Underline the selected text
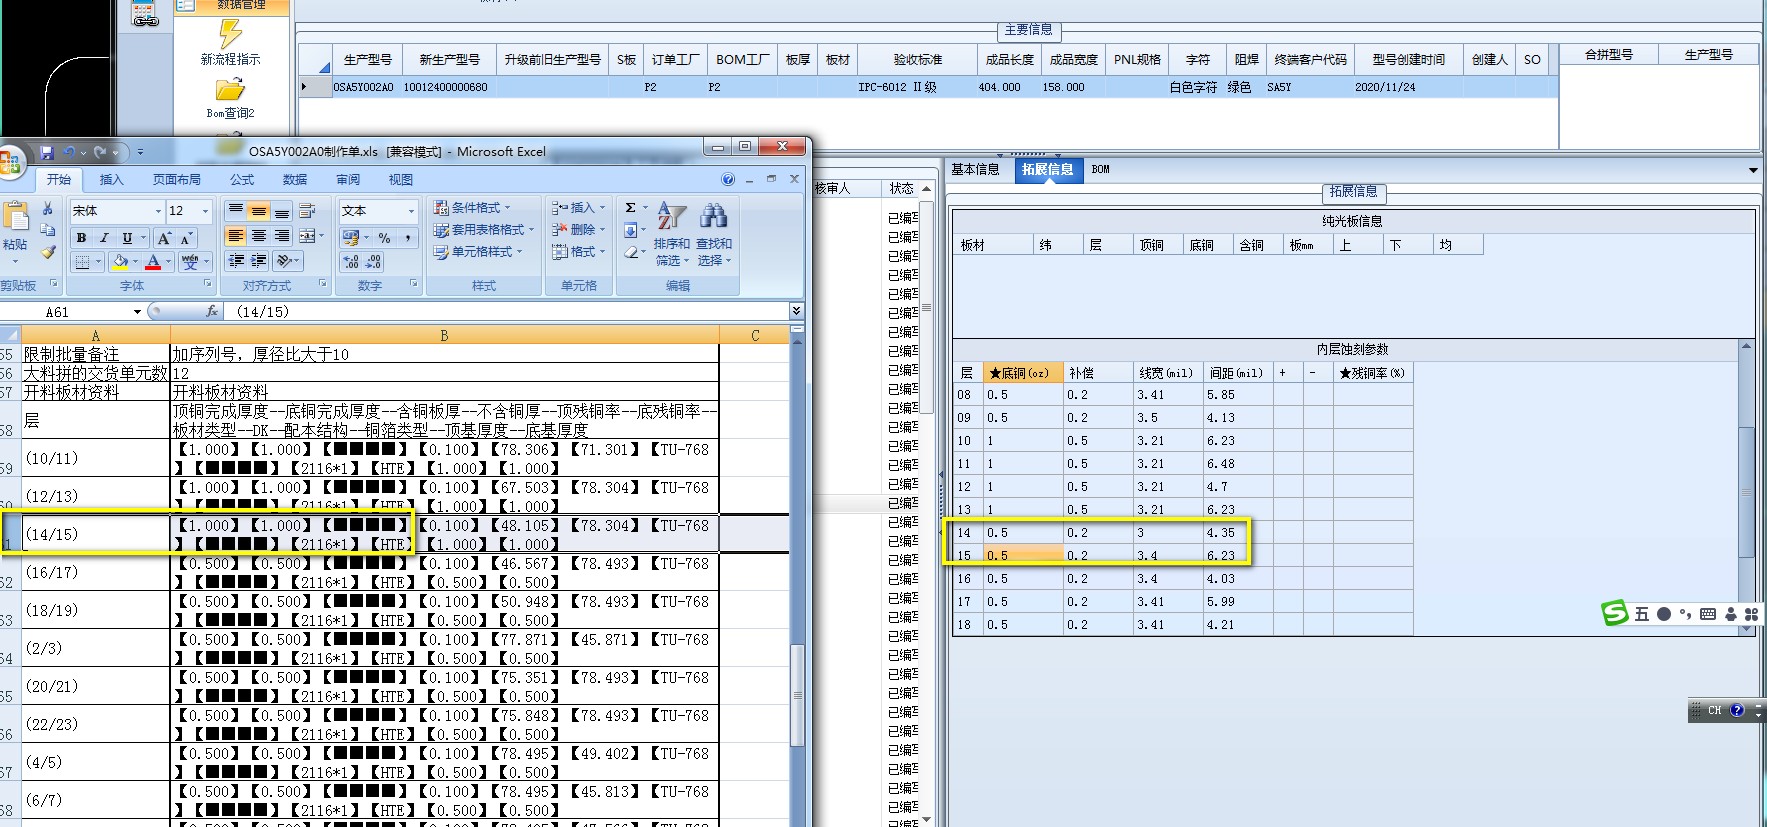Screen dimensions: 1767x827 (127, 238)
